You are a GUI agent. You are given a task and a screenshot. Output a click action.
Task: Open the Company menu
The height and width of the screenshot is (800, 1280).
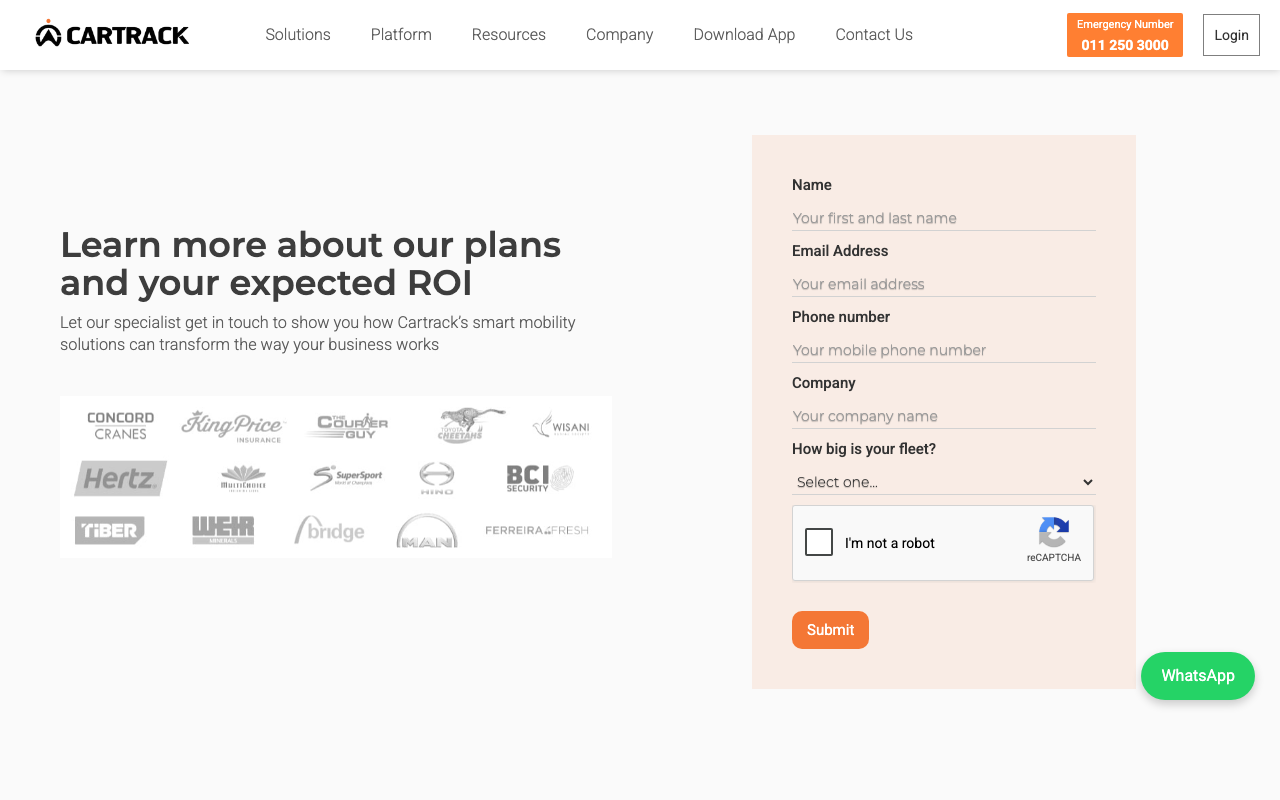point(620,35)
